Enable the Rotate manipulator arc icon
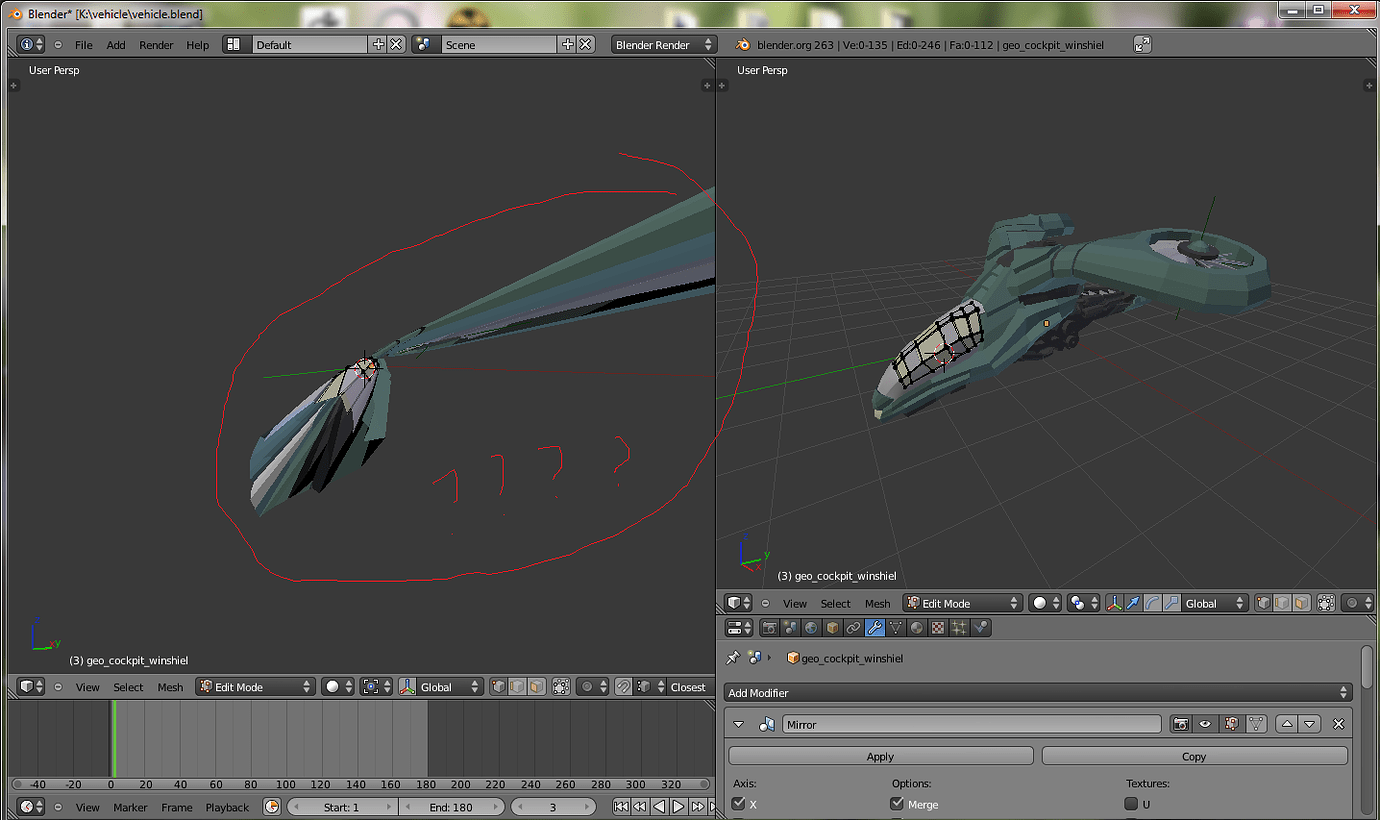 1152,603
